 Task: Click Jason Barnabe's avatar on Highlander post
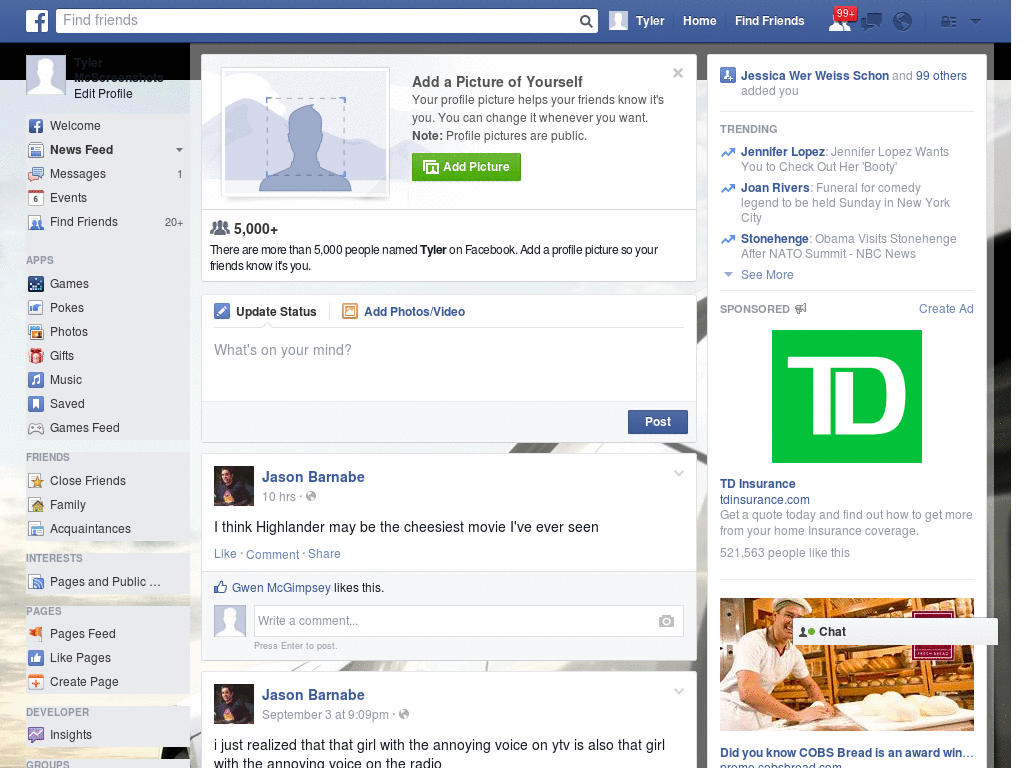(x=234, y=486)
